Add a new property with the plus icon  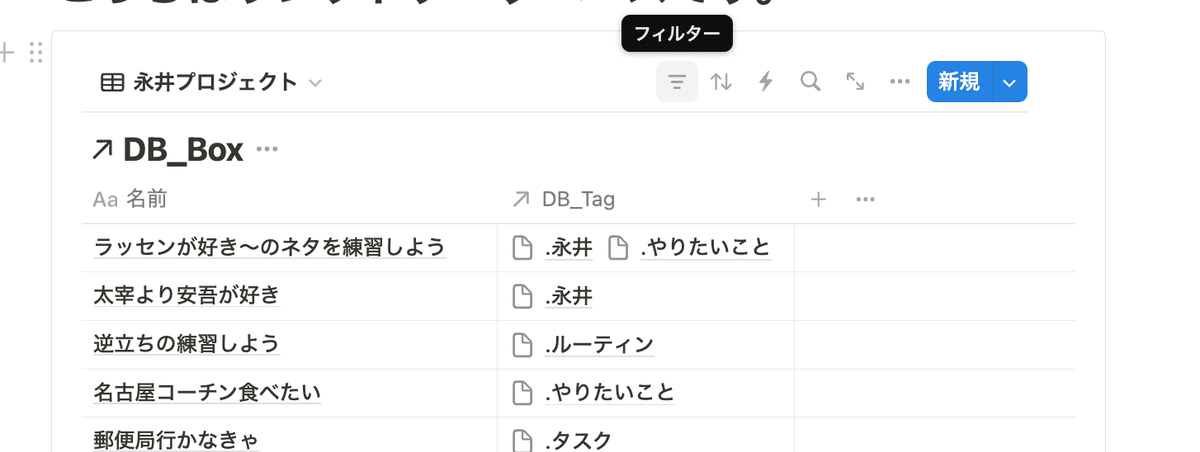pos(818,199)
